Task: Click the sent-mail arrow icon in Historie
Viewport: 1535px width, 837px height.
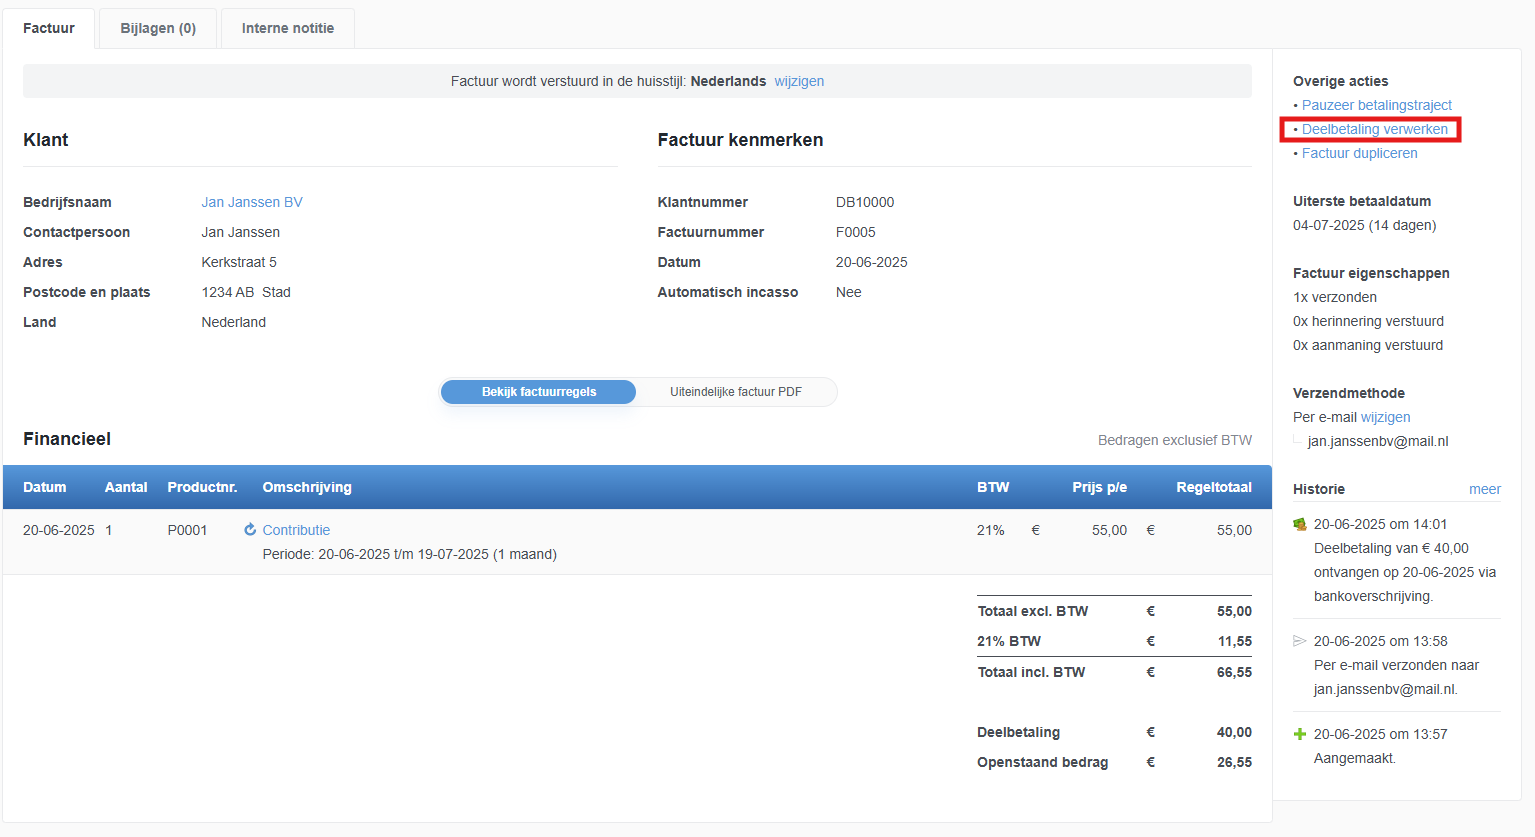Action: [x=1300, y=641]
